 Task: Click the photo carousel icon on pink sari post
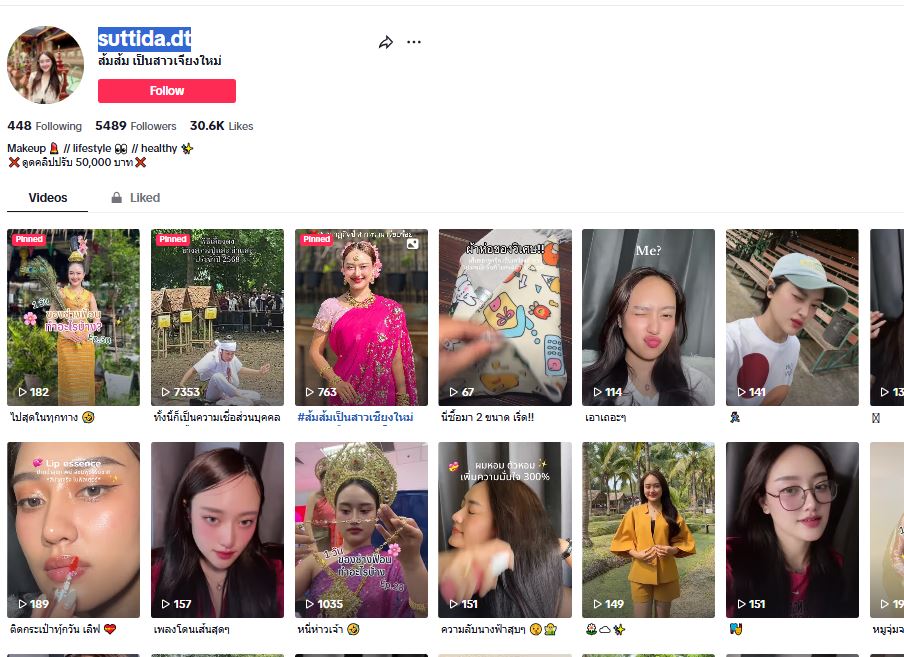click(x=413, y=244)
